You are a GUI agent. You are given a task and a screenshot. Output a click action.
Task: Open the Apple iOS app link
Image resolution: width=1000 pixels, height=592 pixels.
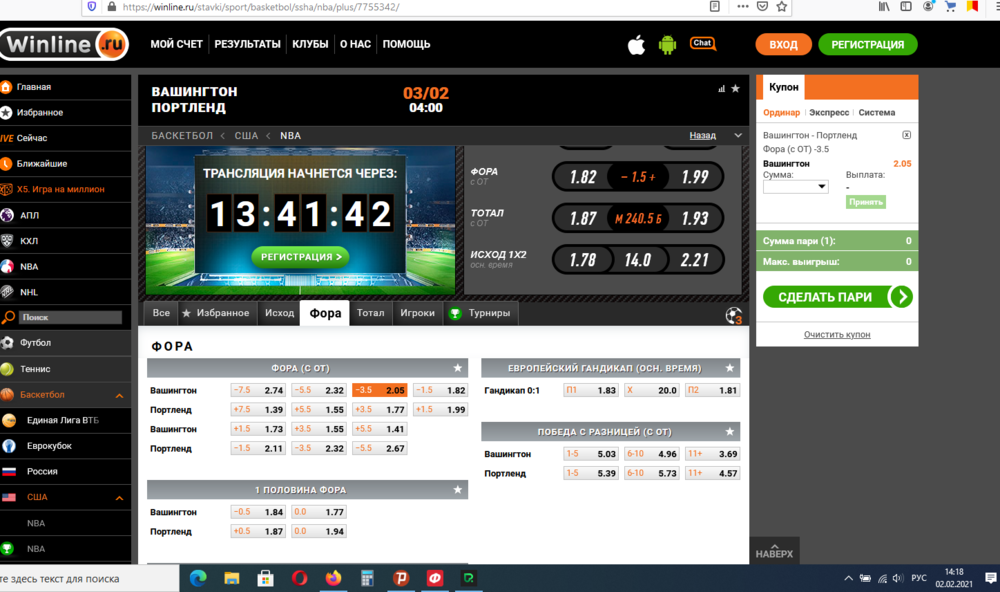point(636,45)
